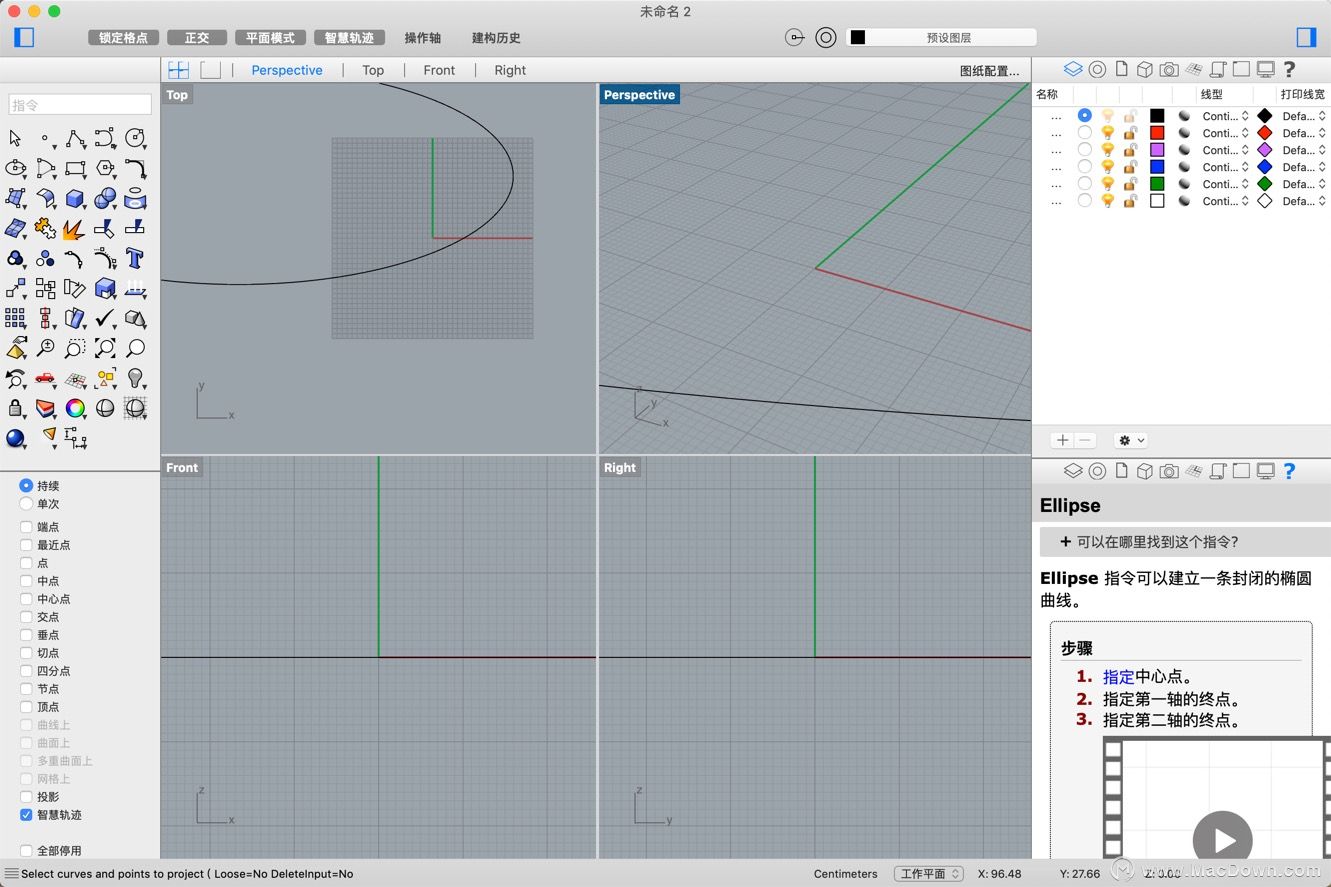This screenshot has width=1331, height=887.
Task: Select the rectangular Array tool
Action: tap(15, 318)
